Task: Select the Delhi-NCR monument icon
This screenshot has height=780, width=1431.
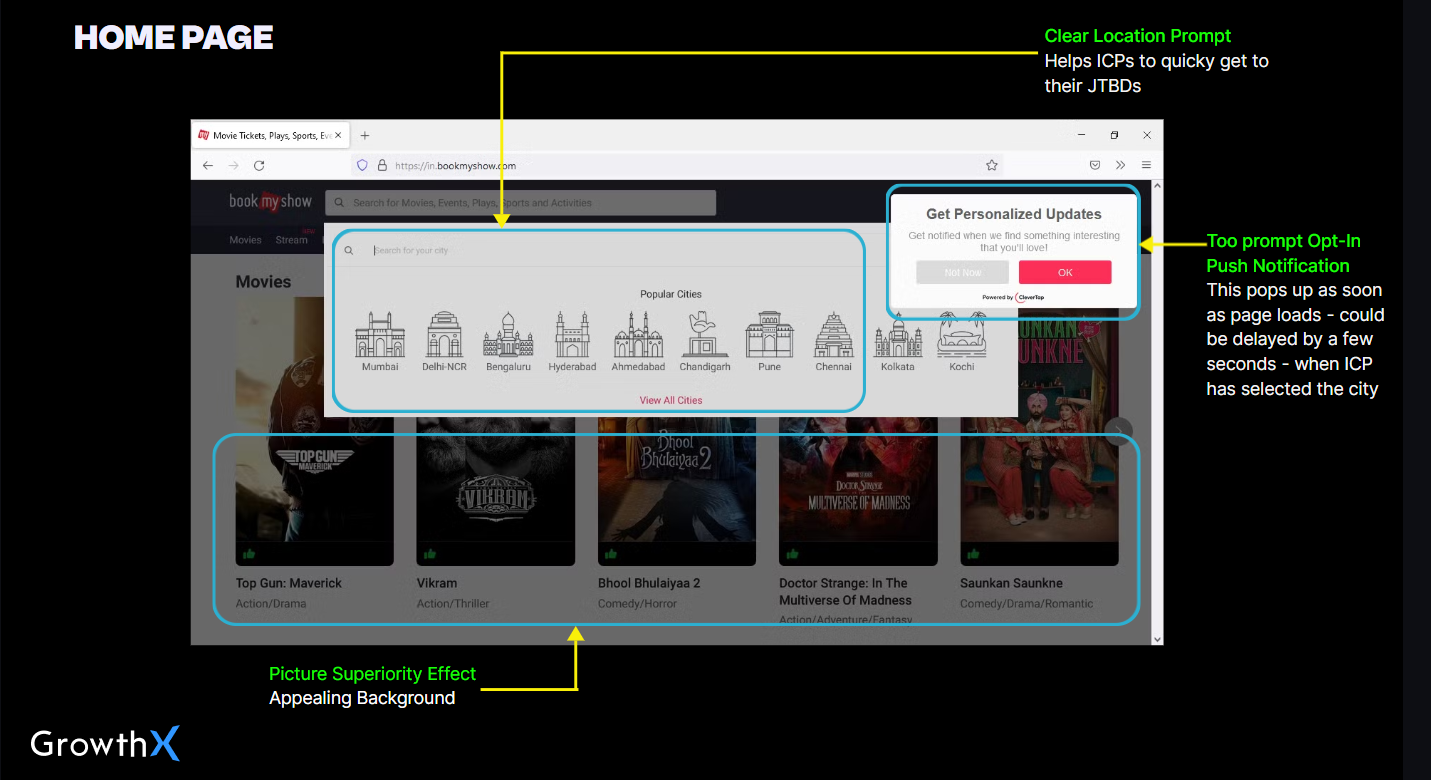Action: tap(445, 334)
